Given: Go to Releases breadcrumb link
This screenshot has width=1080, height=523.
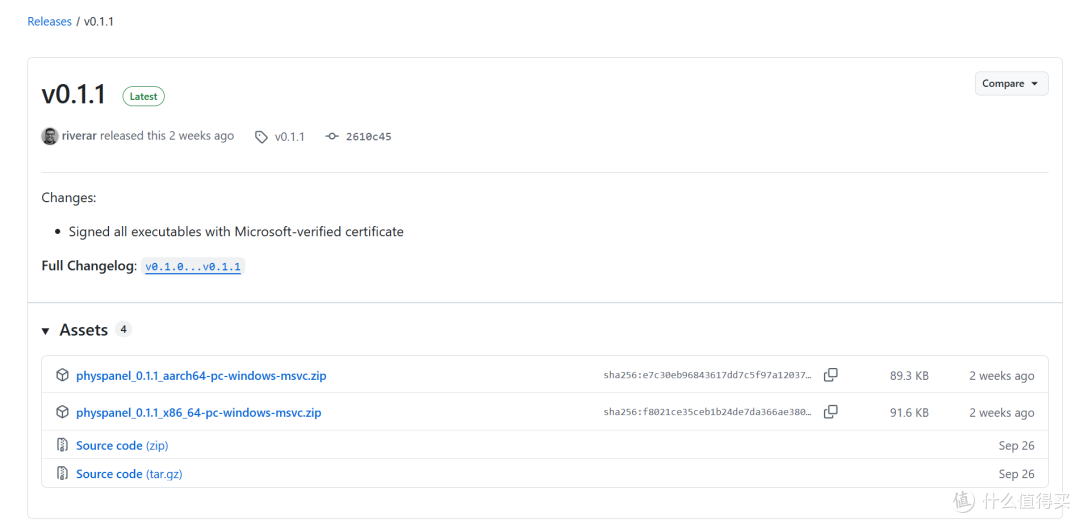Looking at the screenshot, I should coord(50,21).
